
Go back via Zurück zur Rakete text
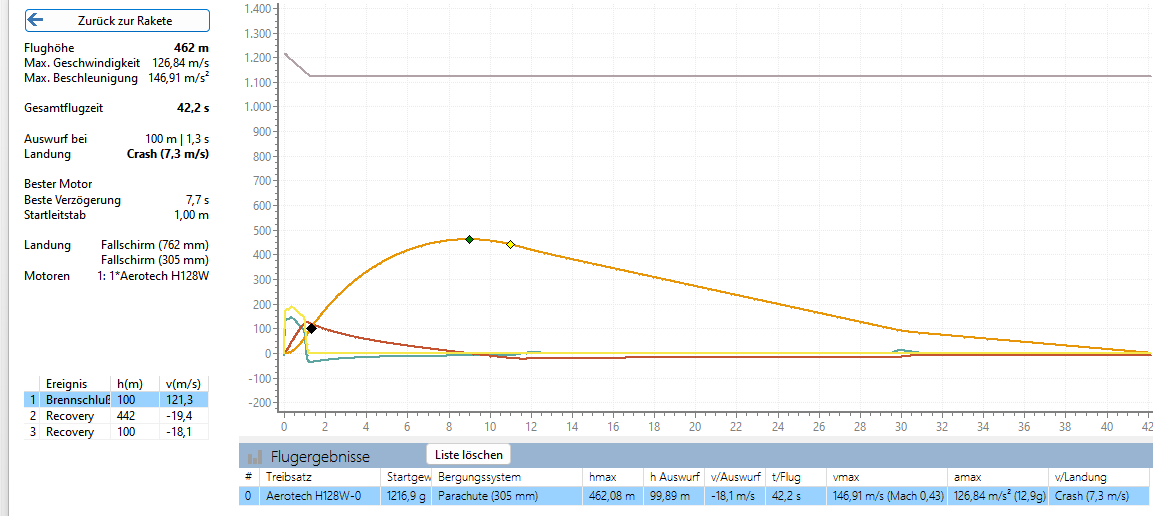[x=125, y=20]
